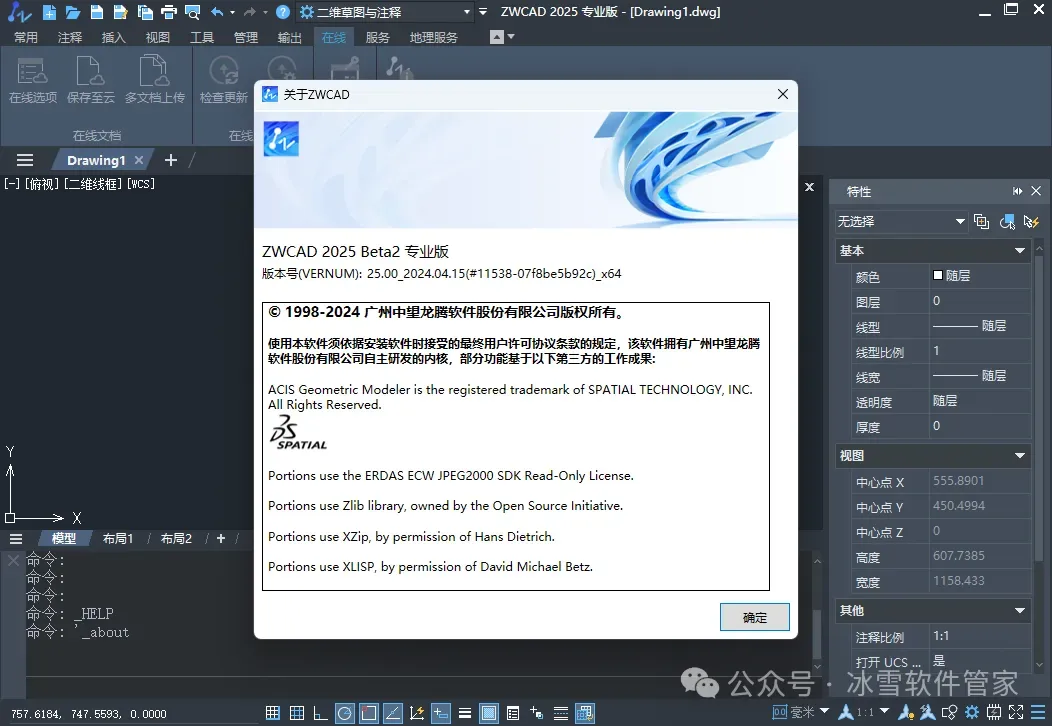Open the undo history dropdown arrow
Viewport: 1052px width, 726px height.
pyautogui.click(x=232, y=12)
